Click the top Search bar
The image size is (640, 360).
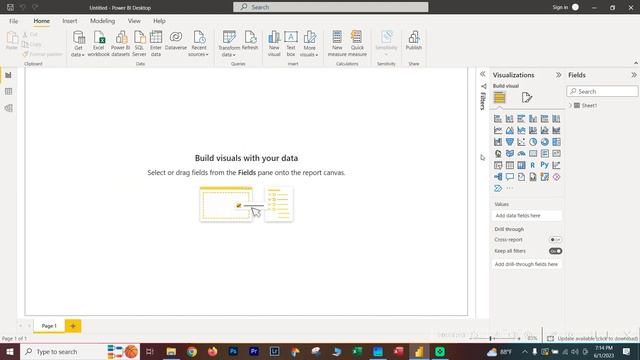click(x=331, y=7)
